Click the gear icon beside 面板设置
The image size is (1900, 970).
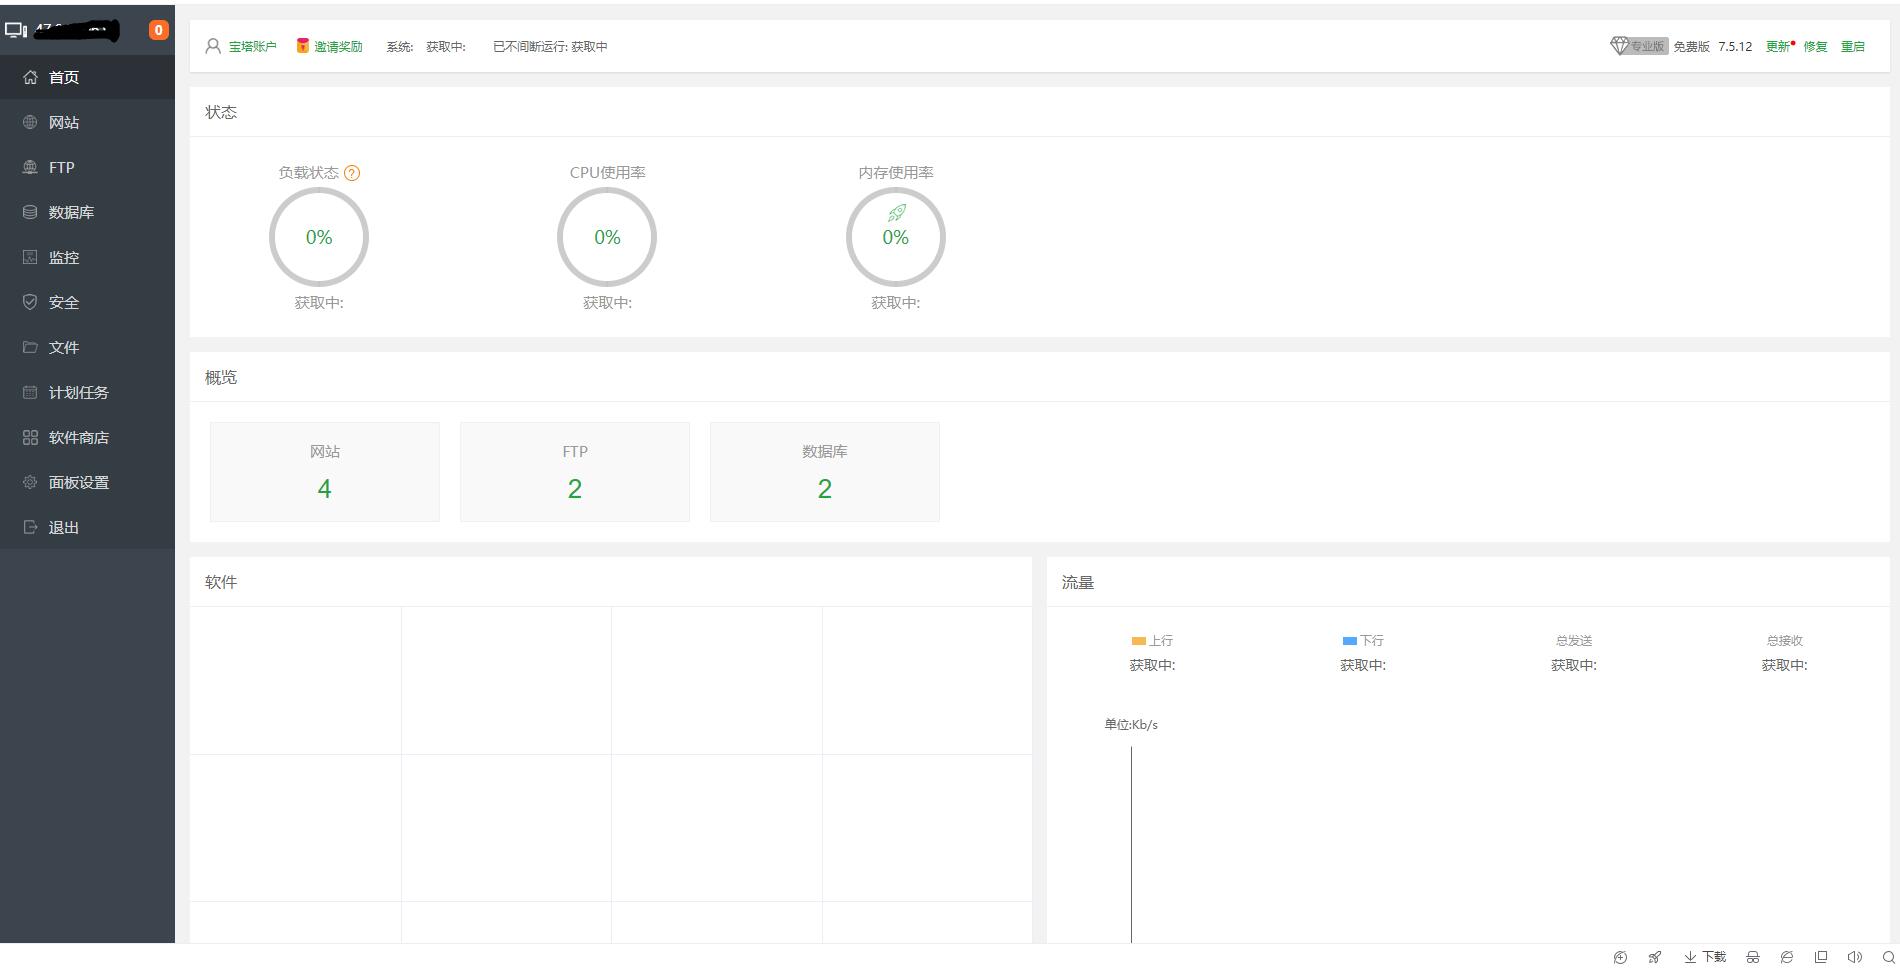(x=30, y=482)
